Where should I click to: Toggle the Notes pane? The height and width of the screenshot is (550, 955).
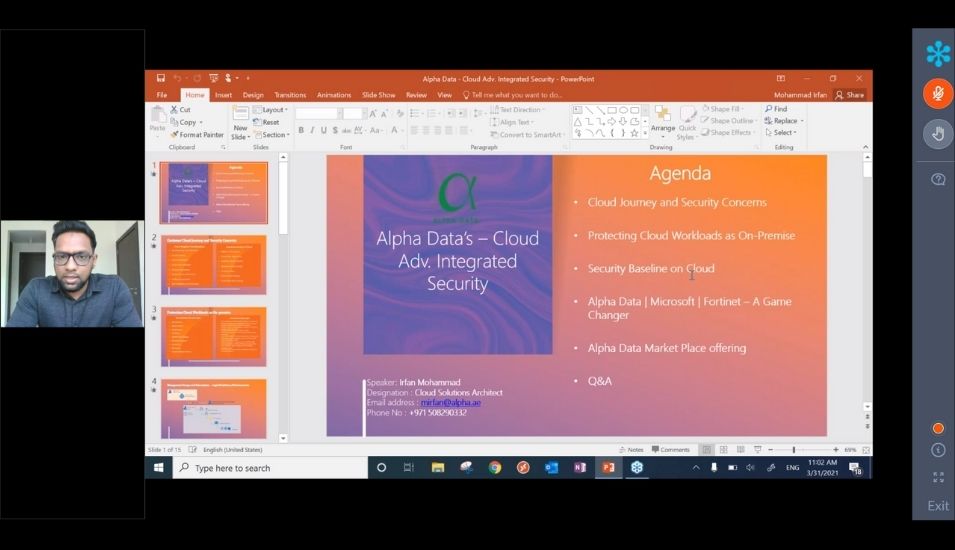[631, 450]
